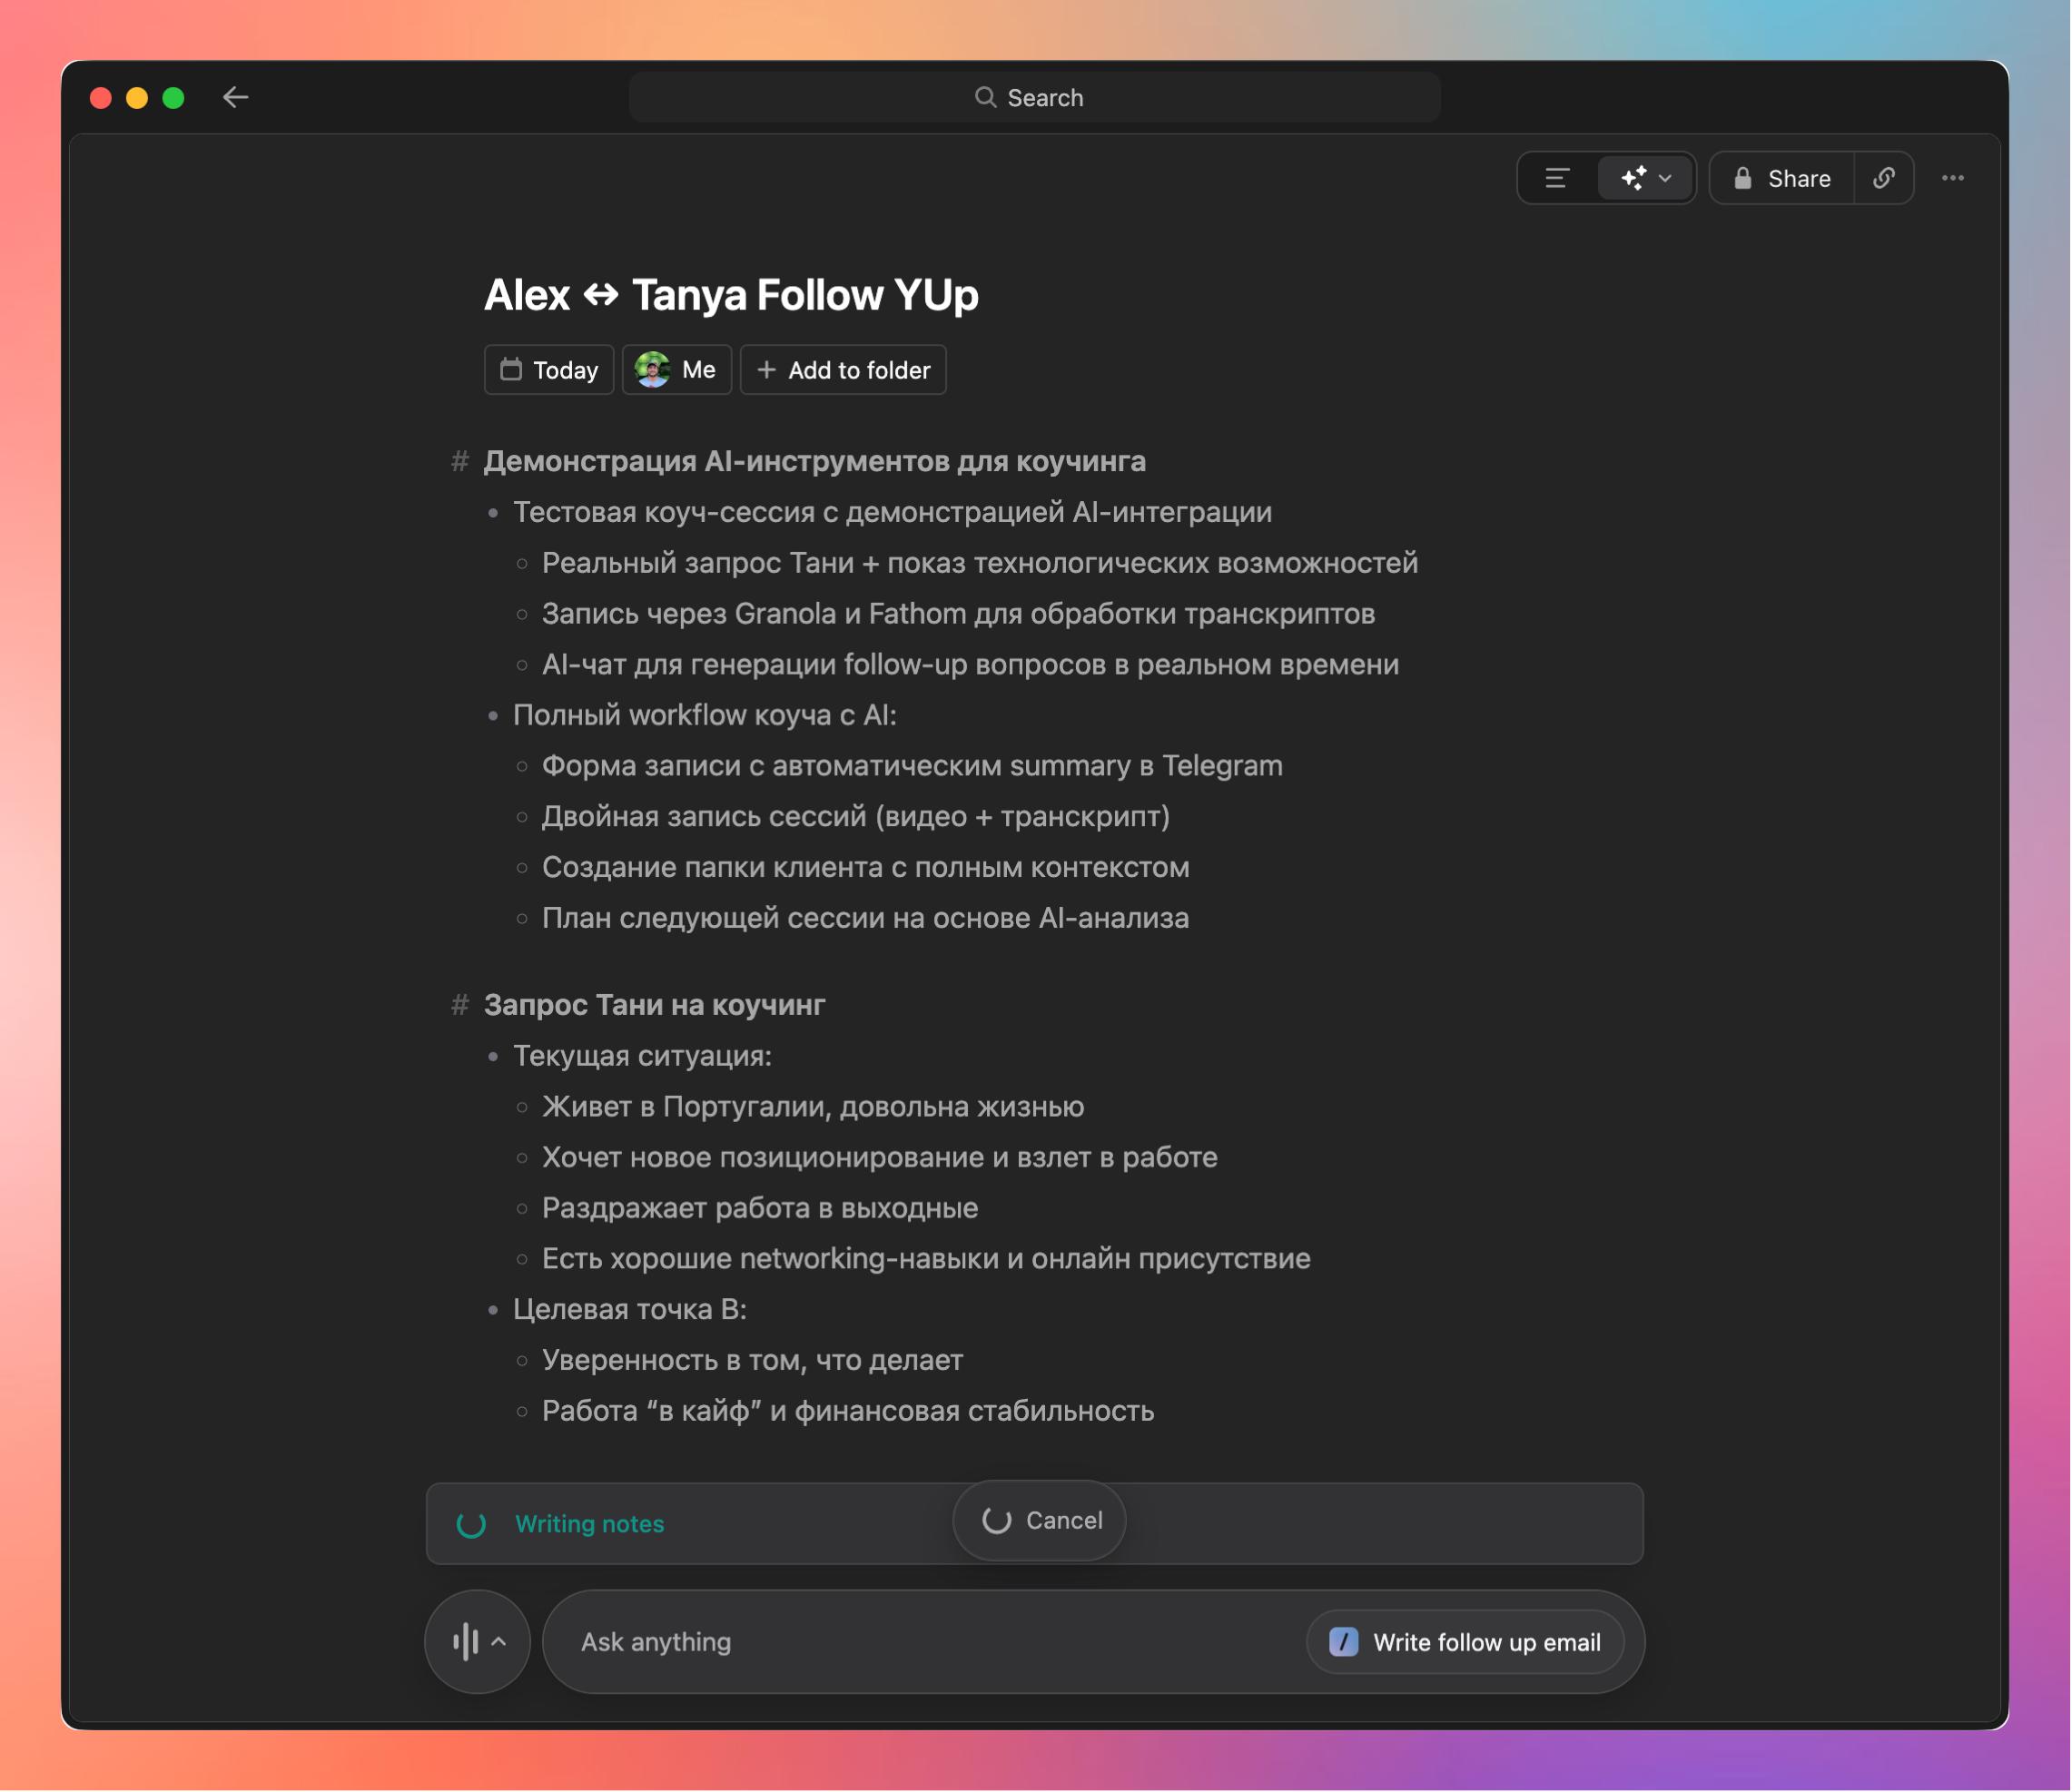Click the Search bar
Screen dimensions: 2072x1792
pyautogui.click(x=1034, y=97)
